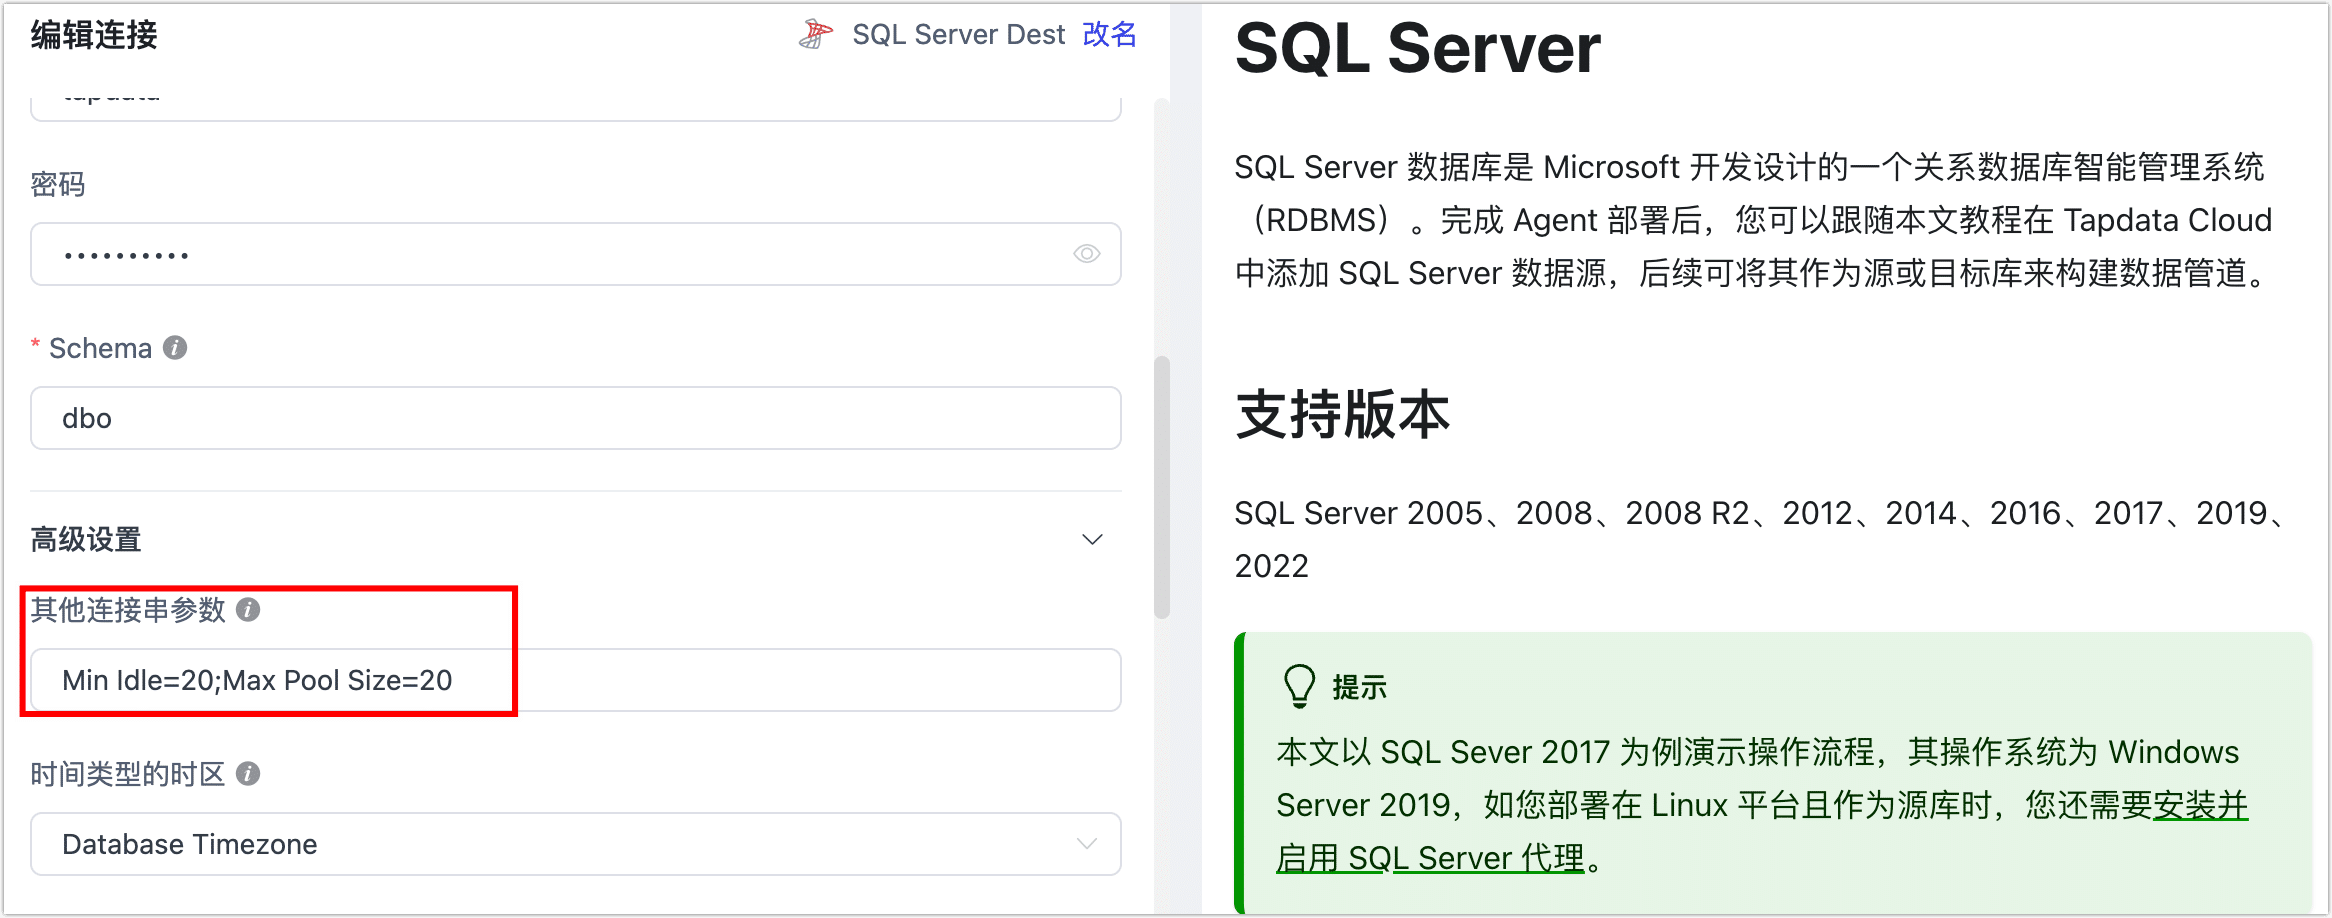Click the large SQL Server documentation title

[x=1417, y=48]
